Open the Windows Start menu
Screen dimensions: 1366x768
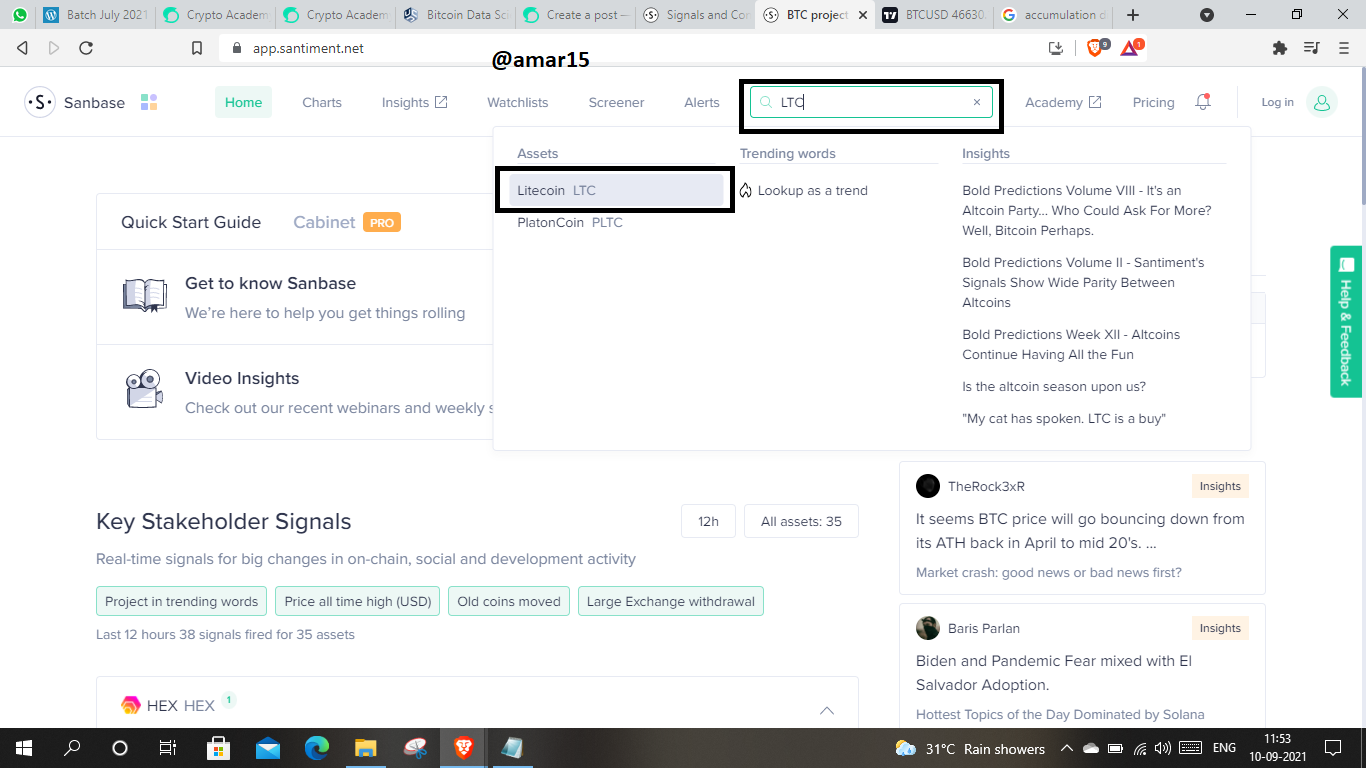point(24,748)
